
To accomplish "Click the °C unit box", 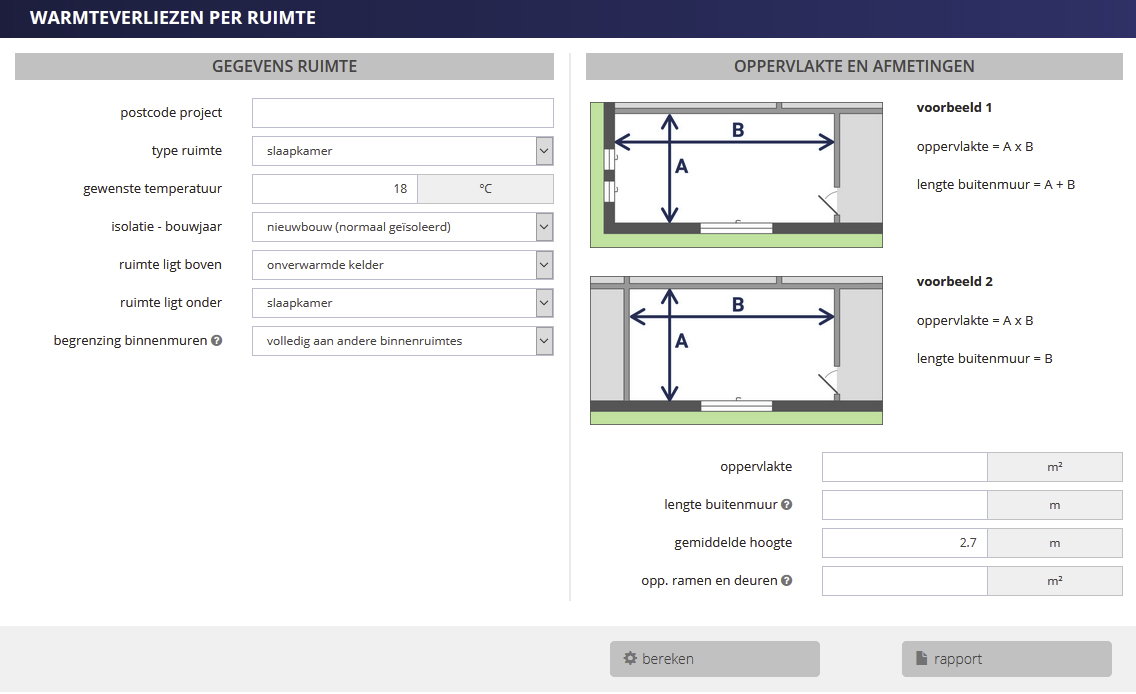I will pyautogui.click(x=485, y=189).
